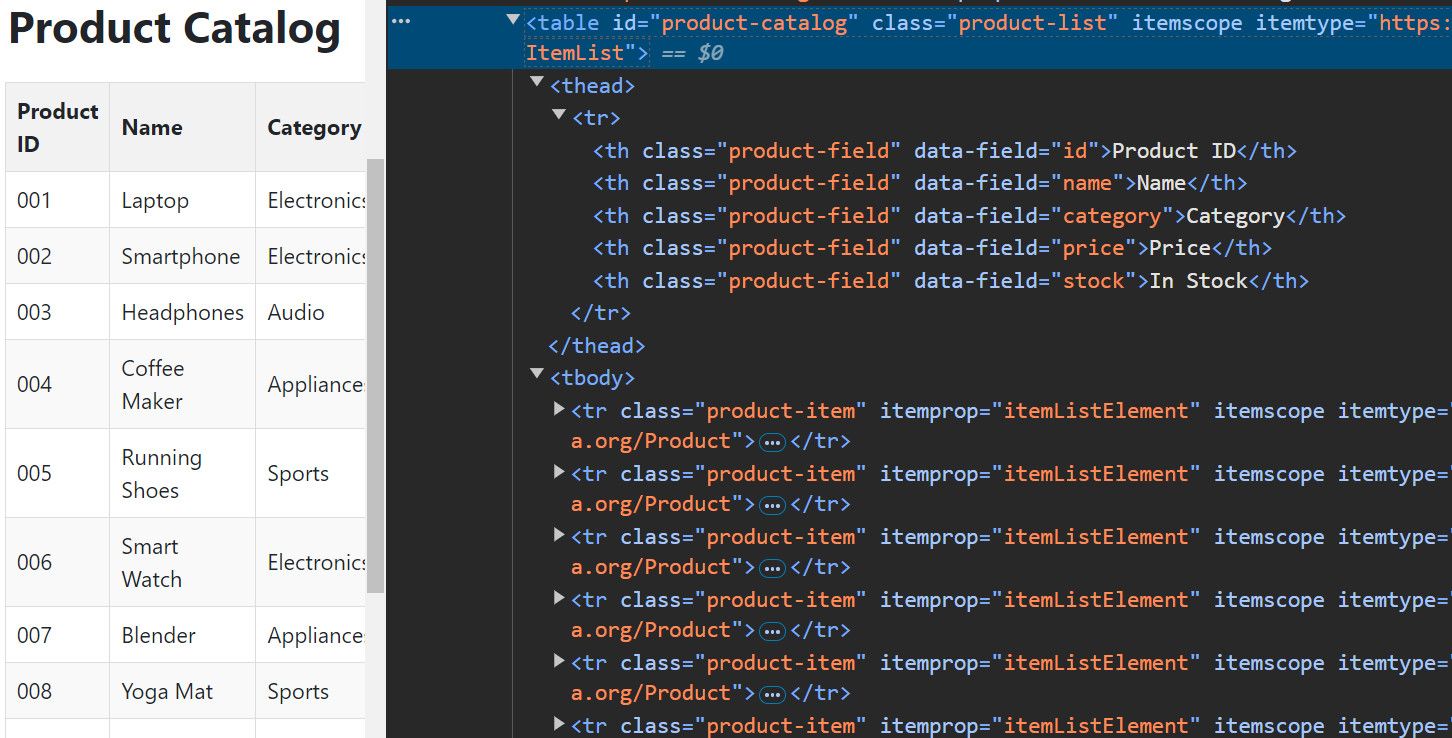This screenshot has width=1452, height=738.
Task: Click the Sports cell in the Yoga Mat row
Action: point(312,691)
